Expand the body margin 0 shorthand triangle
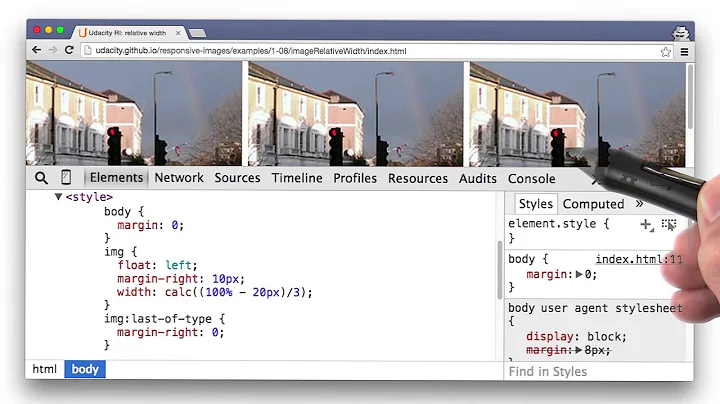Screen dimensions: 720x404 579,275
